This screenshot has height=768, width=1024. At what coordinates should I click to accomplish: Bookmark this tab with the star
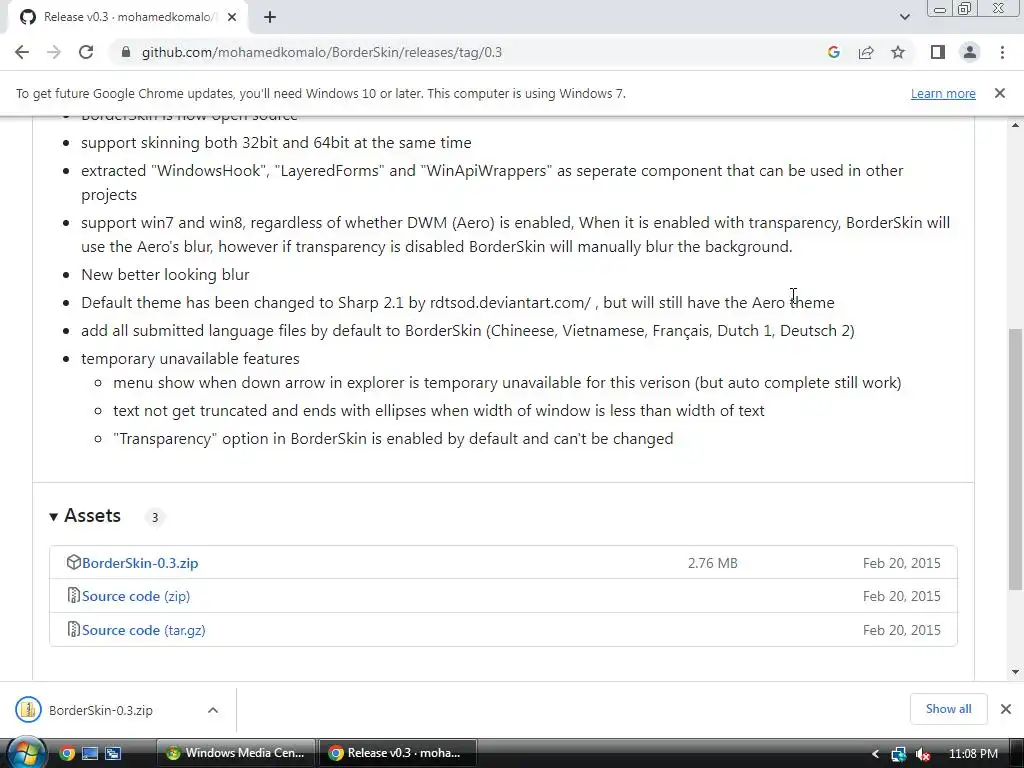pos(898,52)
